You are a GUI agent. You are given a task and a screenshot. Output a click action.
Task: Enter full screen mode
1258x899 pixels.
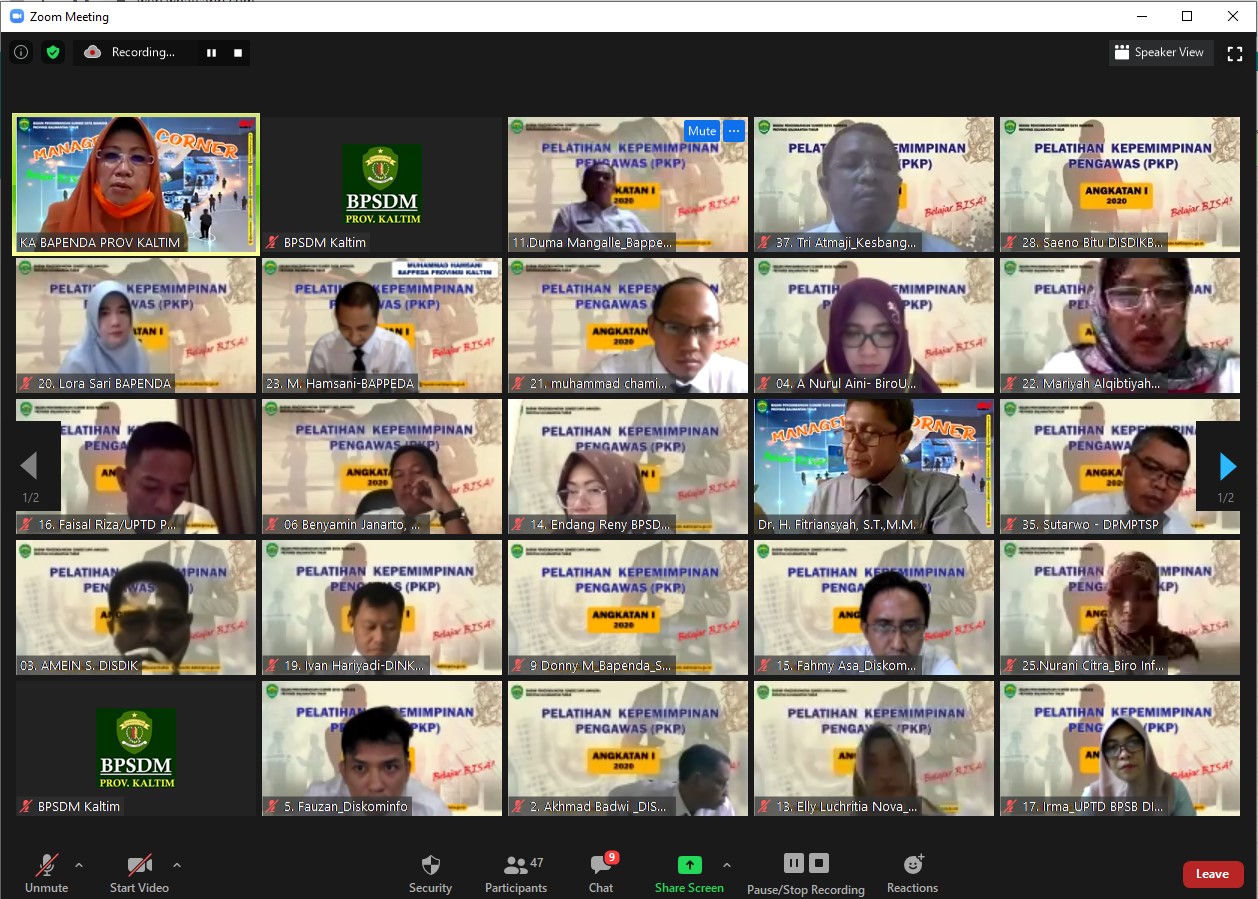click(x=1235, y=53)
